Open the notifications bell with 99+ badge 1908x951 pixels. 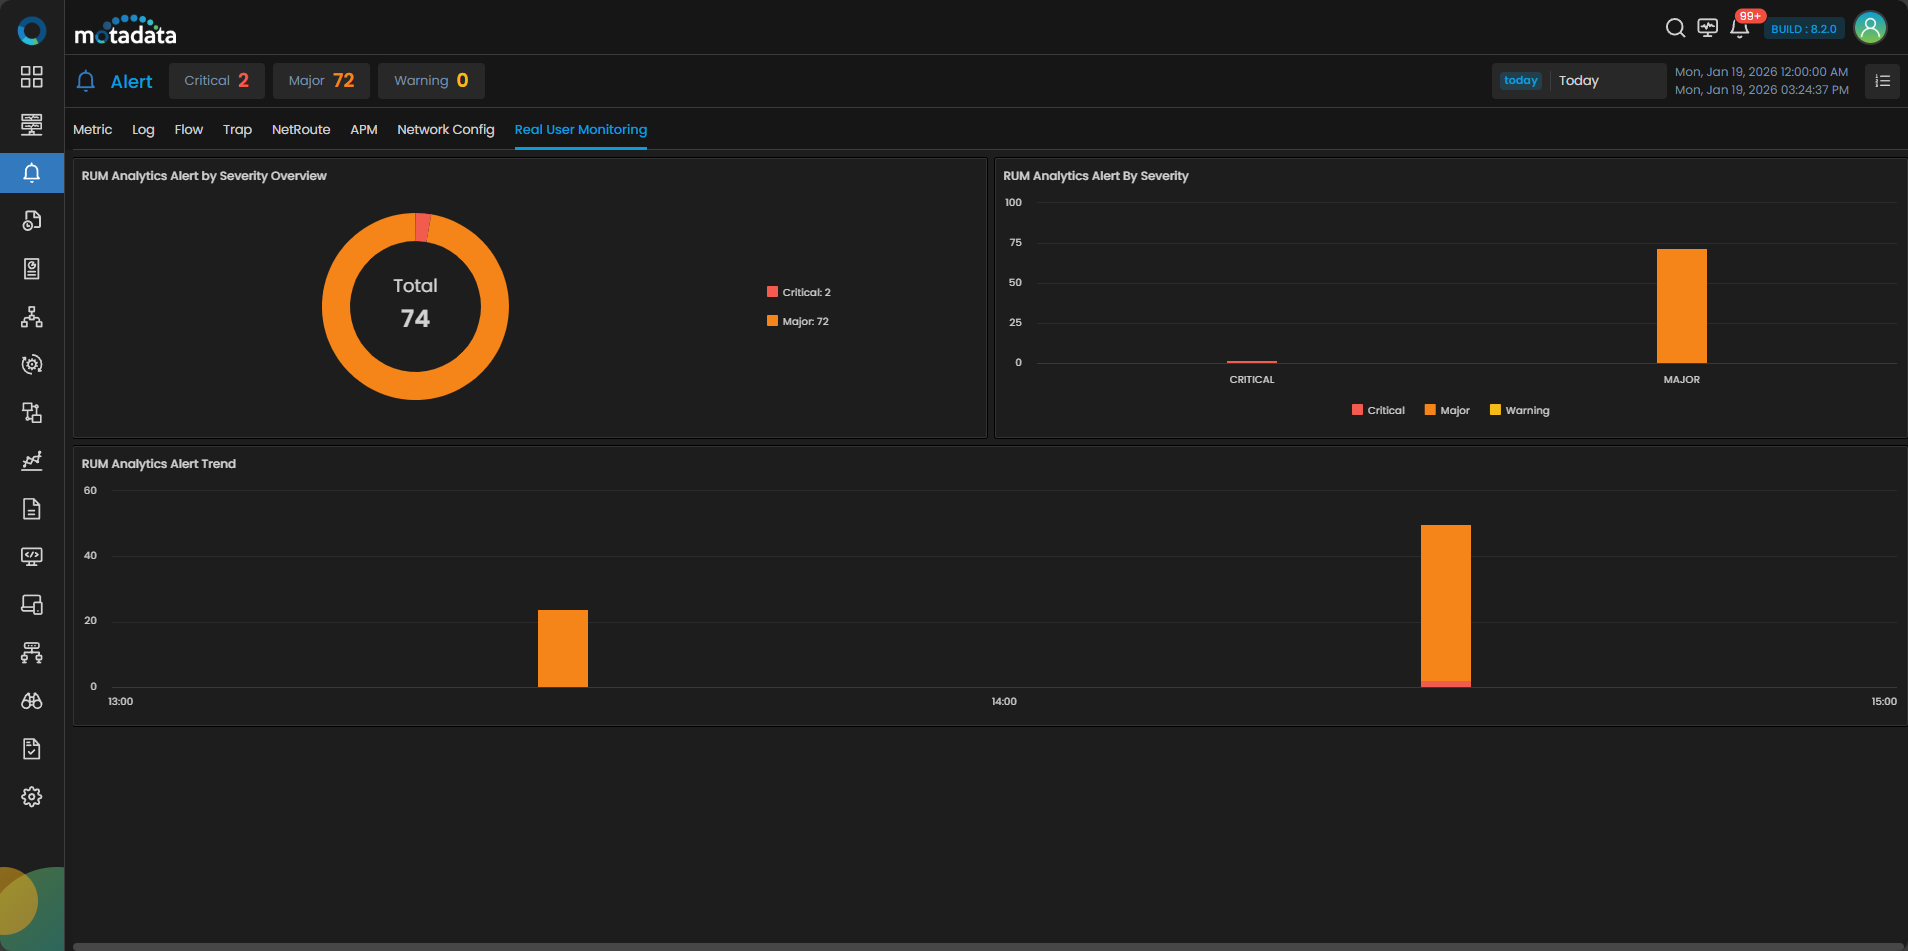pos(1740,28)
